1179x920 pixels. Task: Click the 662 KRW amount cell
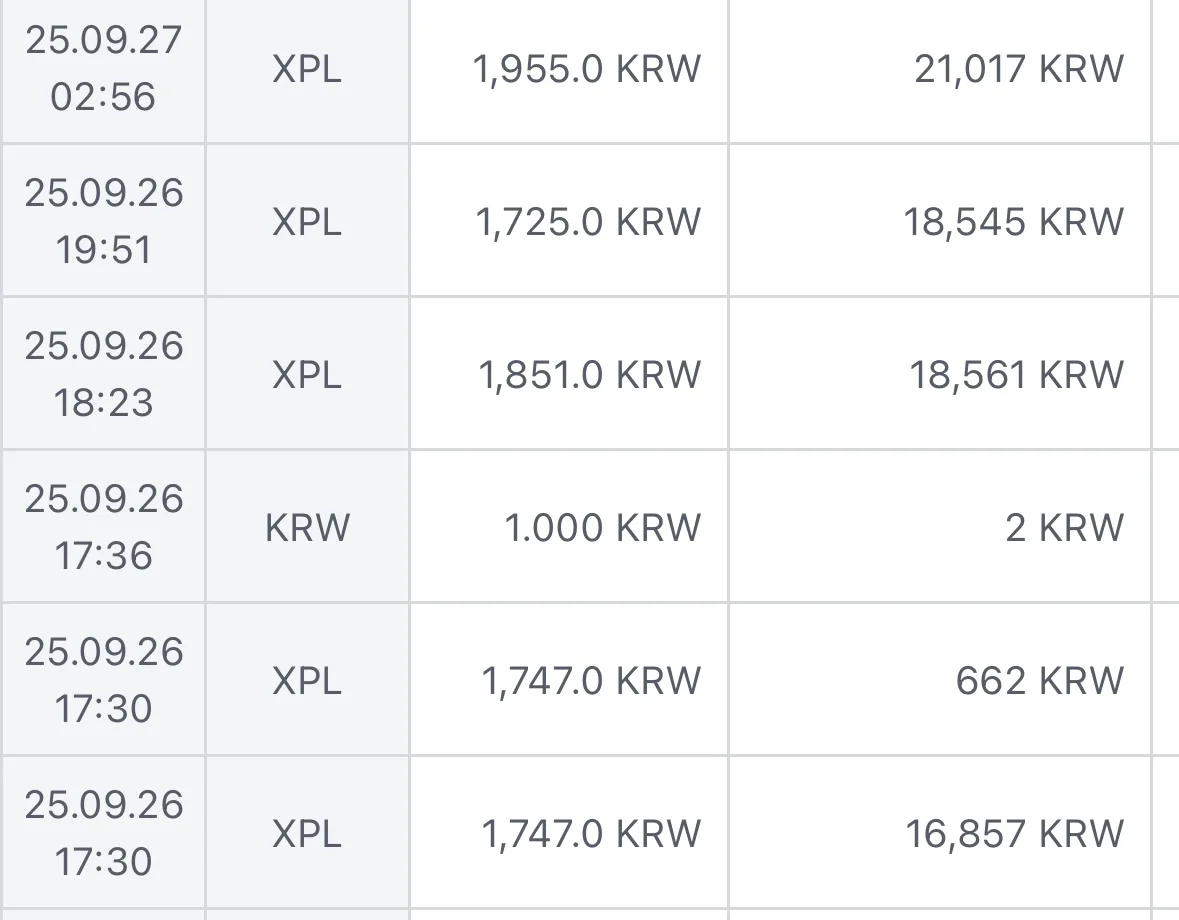point(1039,681)
